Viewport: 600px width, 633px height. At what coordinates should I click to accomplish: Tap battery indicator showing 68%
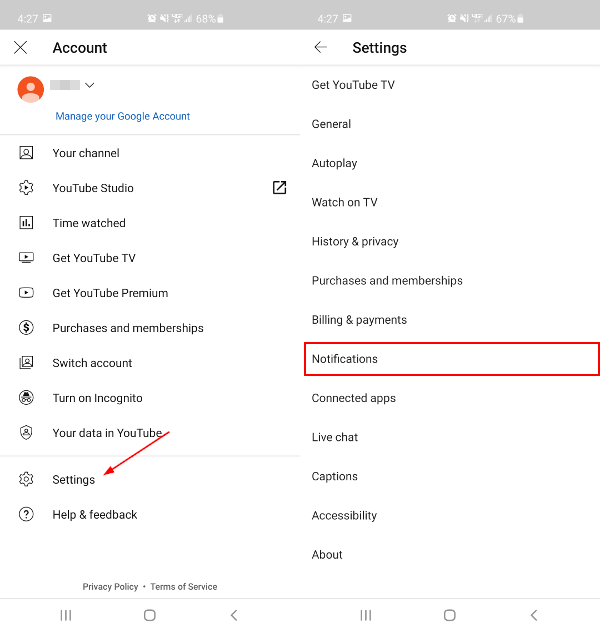pyautogui.click(x=210, y=19)
